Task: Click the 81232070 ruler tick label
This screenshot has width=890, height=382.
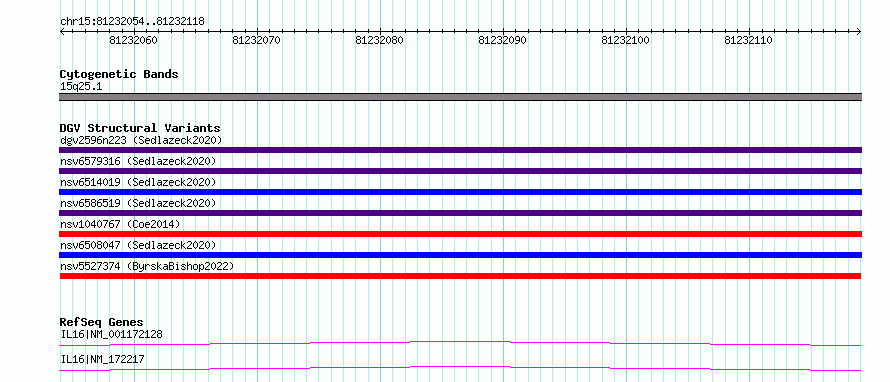Action: (x=257, y=40)
